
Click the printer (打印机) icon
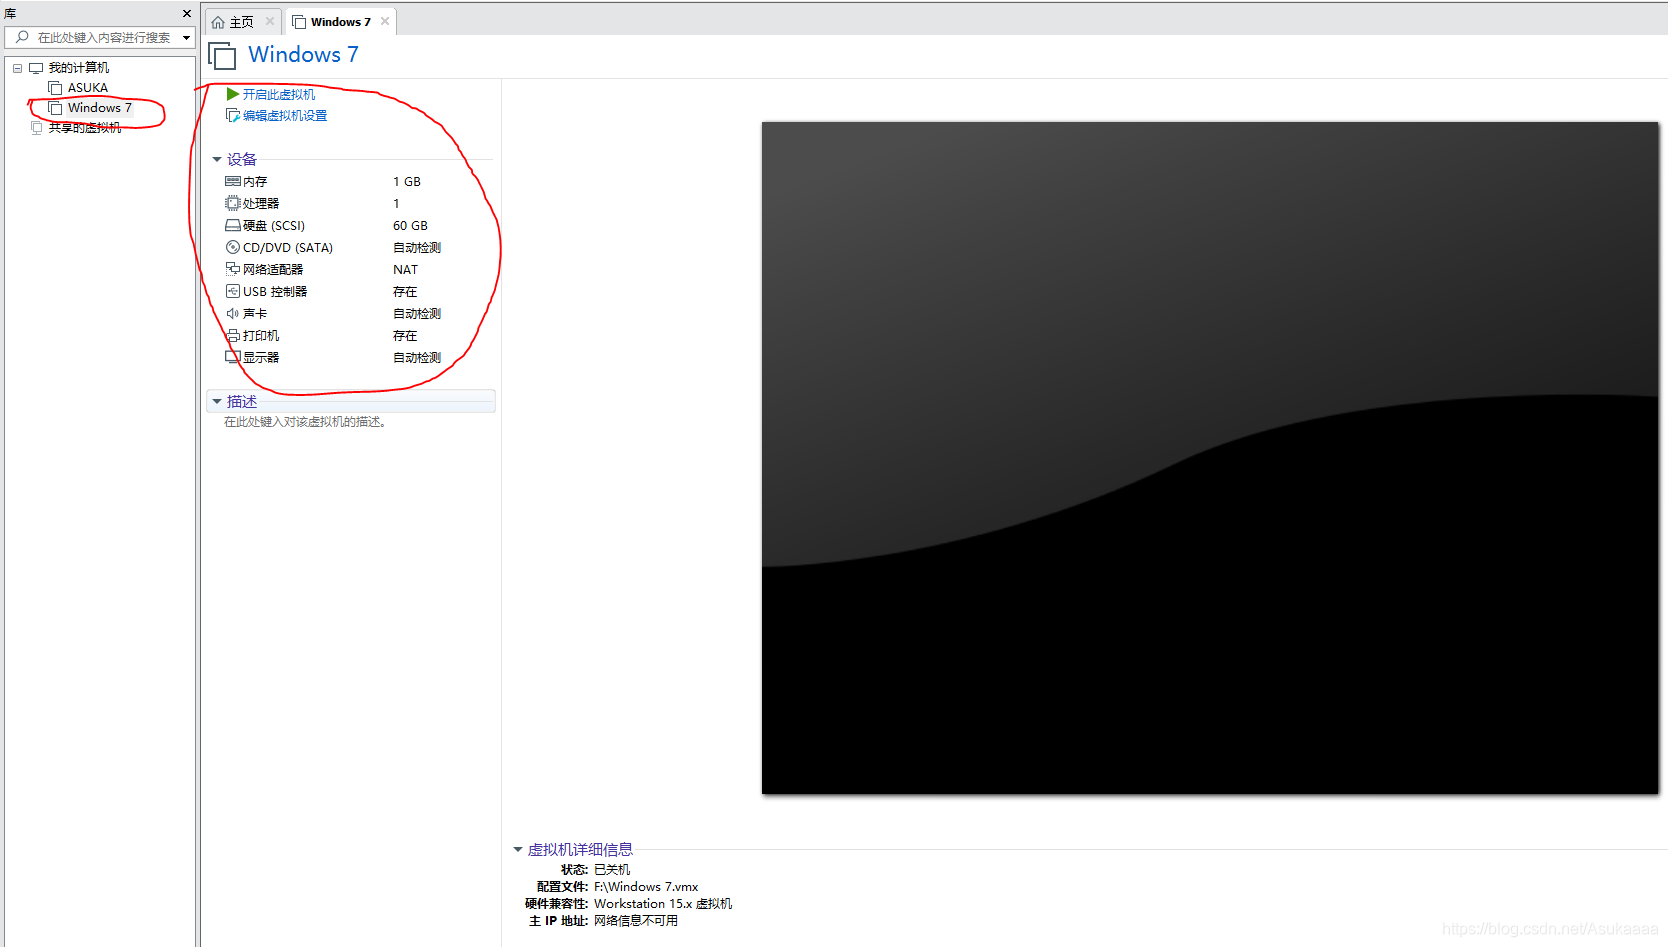233,336
